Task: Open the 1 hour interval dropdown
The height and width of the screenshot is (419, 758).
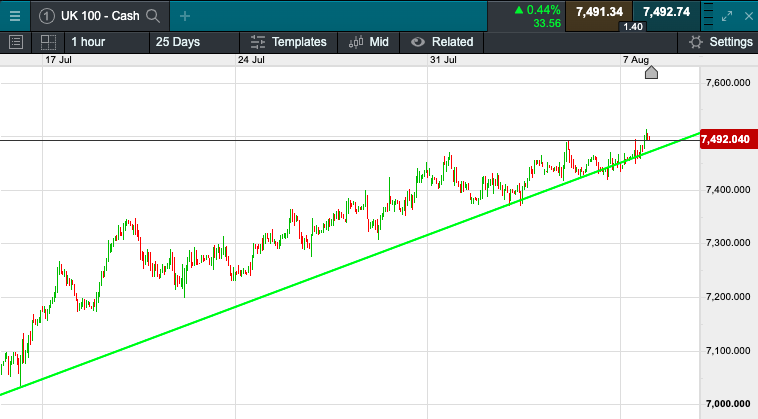Action: pos(106,42)
